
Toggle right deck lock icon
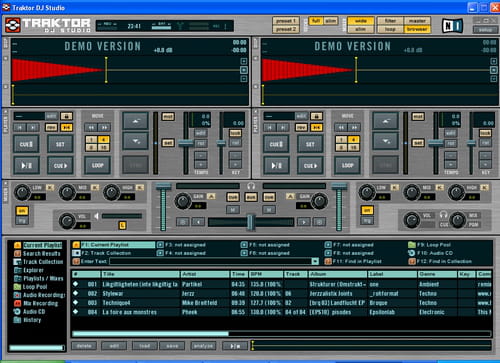click(316, 116)
